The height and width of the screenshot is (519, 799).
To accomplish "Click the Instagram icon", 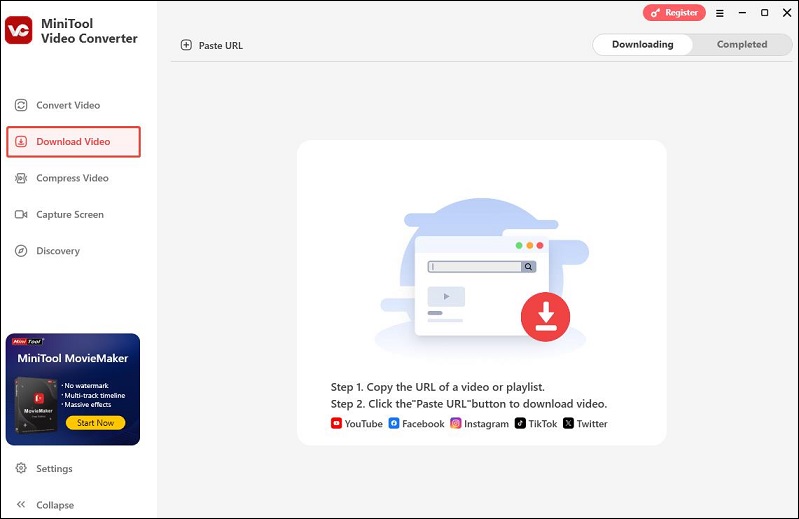I will pos(456,423).
